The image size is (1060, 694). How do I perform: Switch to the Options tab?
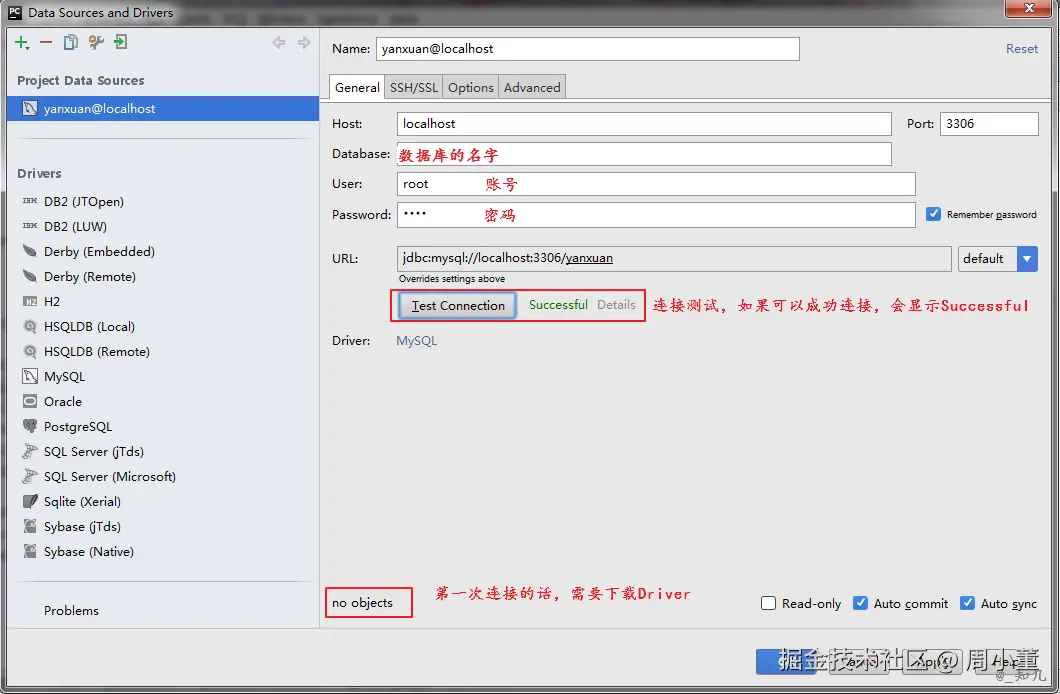click(x=471, y=87)
